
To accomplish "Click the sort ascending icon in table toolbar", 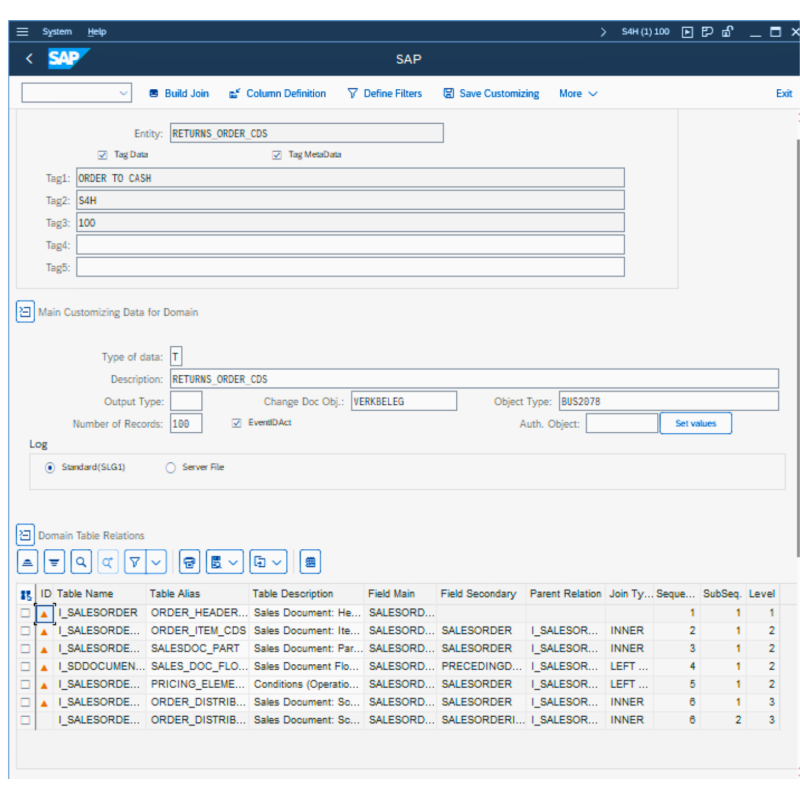I will point(28,562).
